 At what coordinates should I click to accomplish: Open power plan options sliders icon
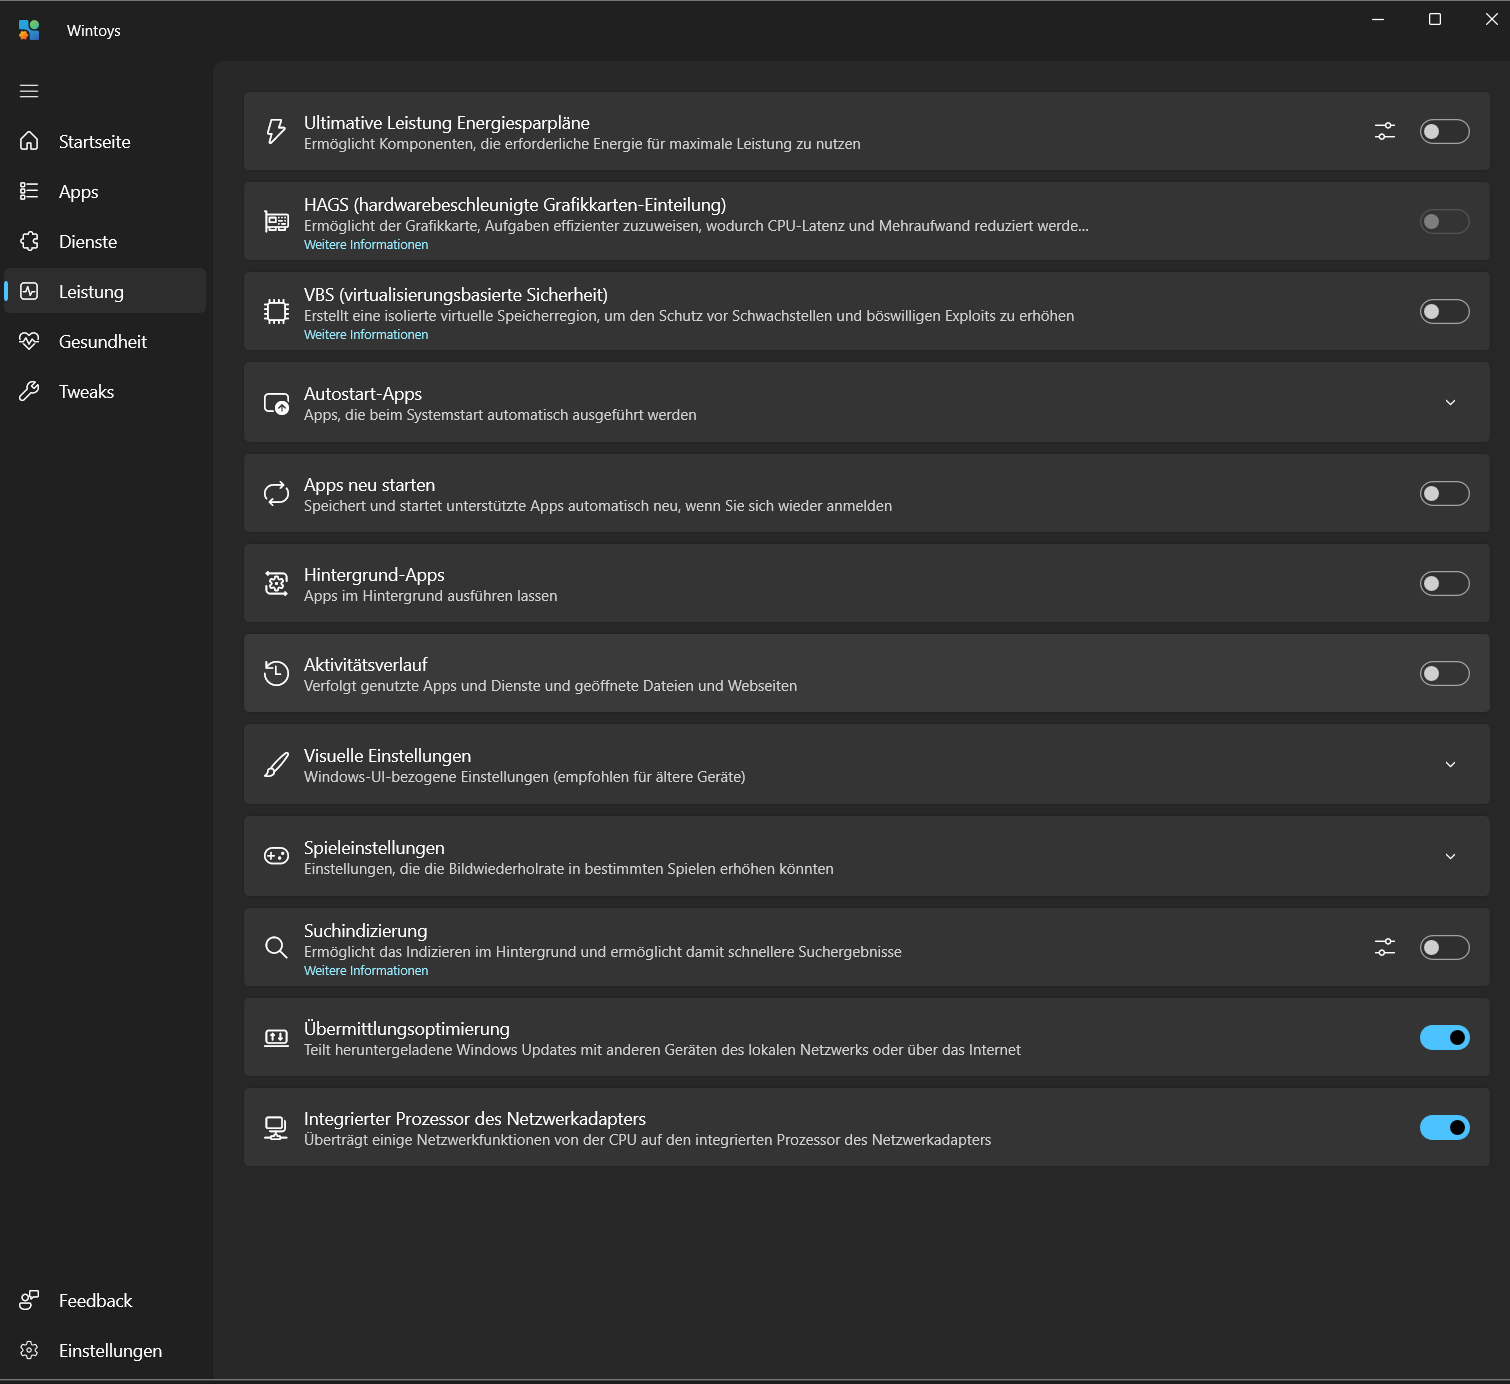point(1384,131)
